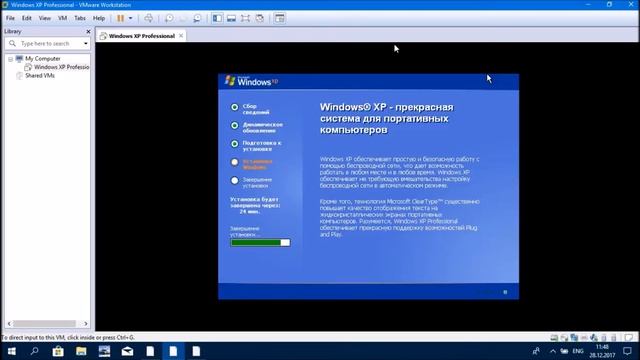Open the snapshot manager toolbar icon

(197, 18)
